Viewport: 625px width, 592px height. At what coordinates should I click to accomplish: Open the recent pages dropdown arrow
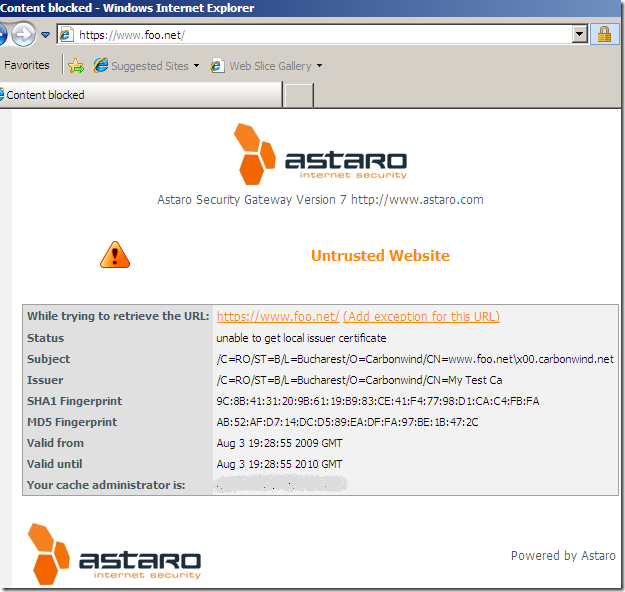(x=45, y=35)
